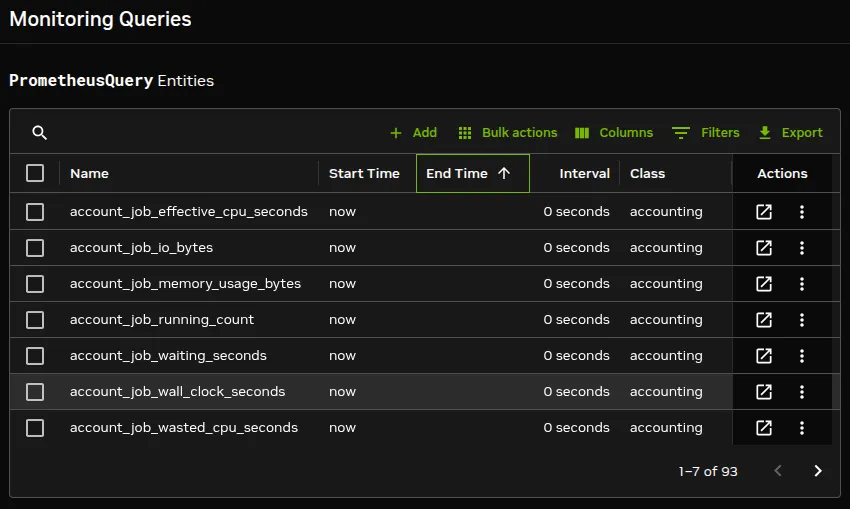Open more menu for account_job_memory_usage_bytes
The height and width of the screenshot is (509, 850).
[802, 284]
